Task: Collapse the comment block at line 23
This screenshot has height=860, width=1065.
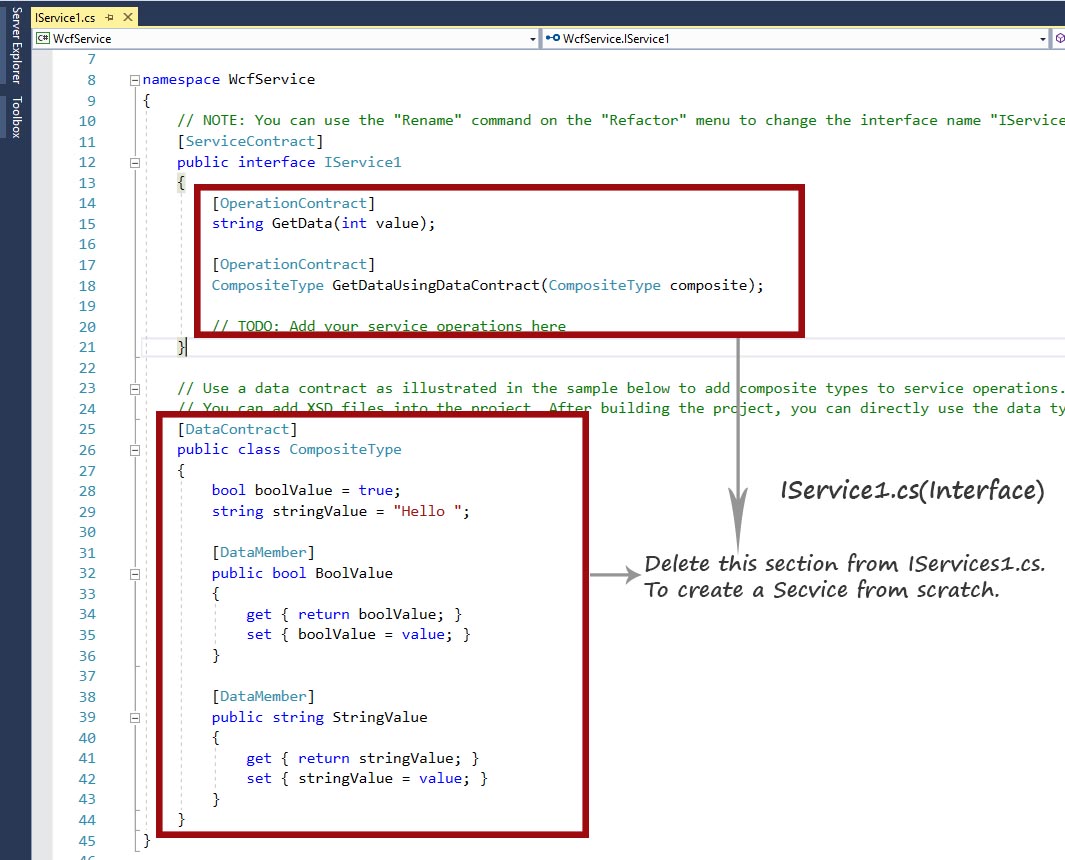Action: tap(134, 389)
